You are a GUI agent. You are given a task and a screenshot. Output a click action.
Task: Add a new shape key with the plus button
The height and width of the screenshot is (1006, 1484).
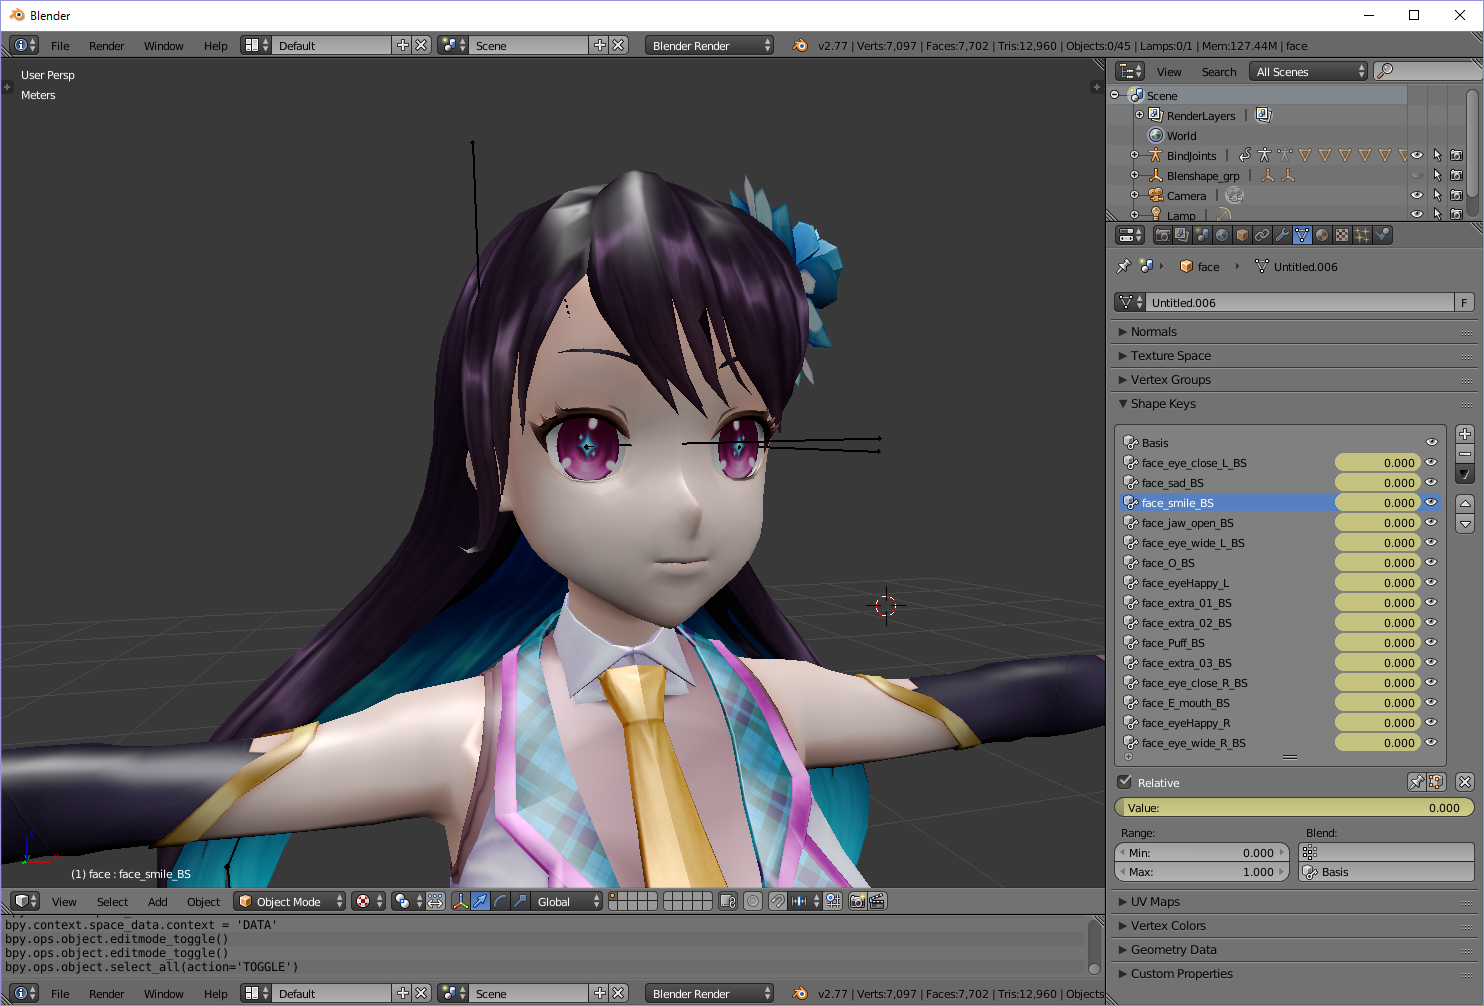click(x=1465, y=434)
